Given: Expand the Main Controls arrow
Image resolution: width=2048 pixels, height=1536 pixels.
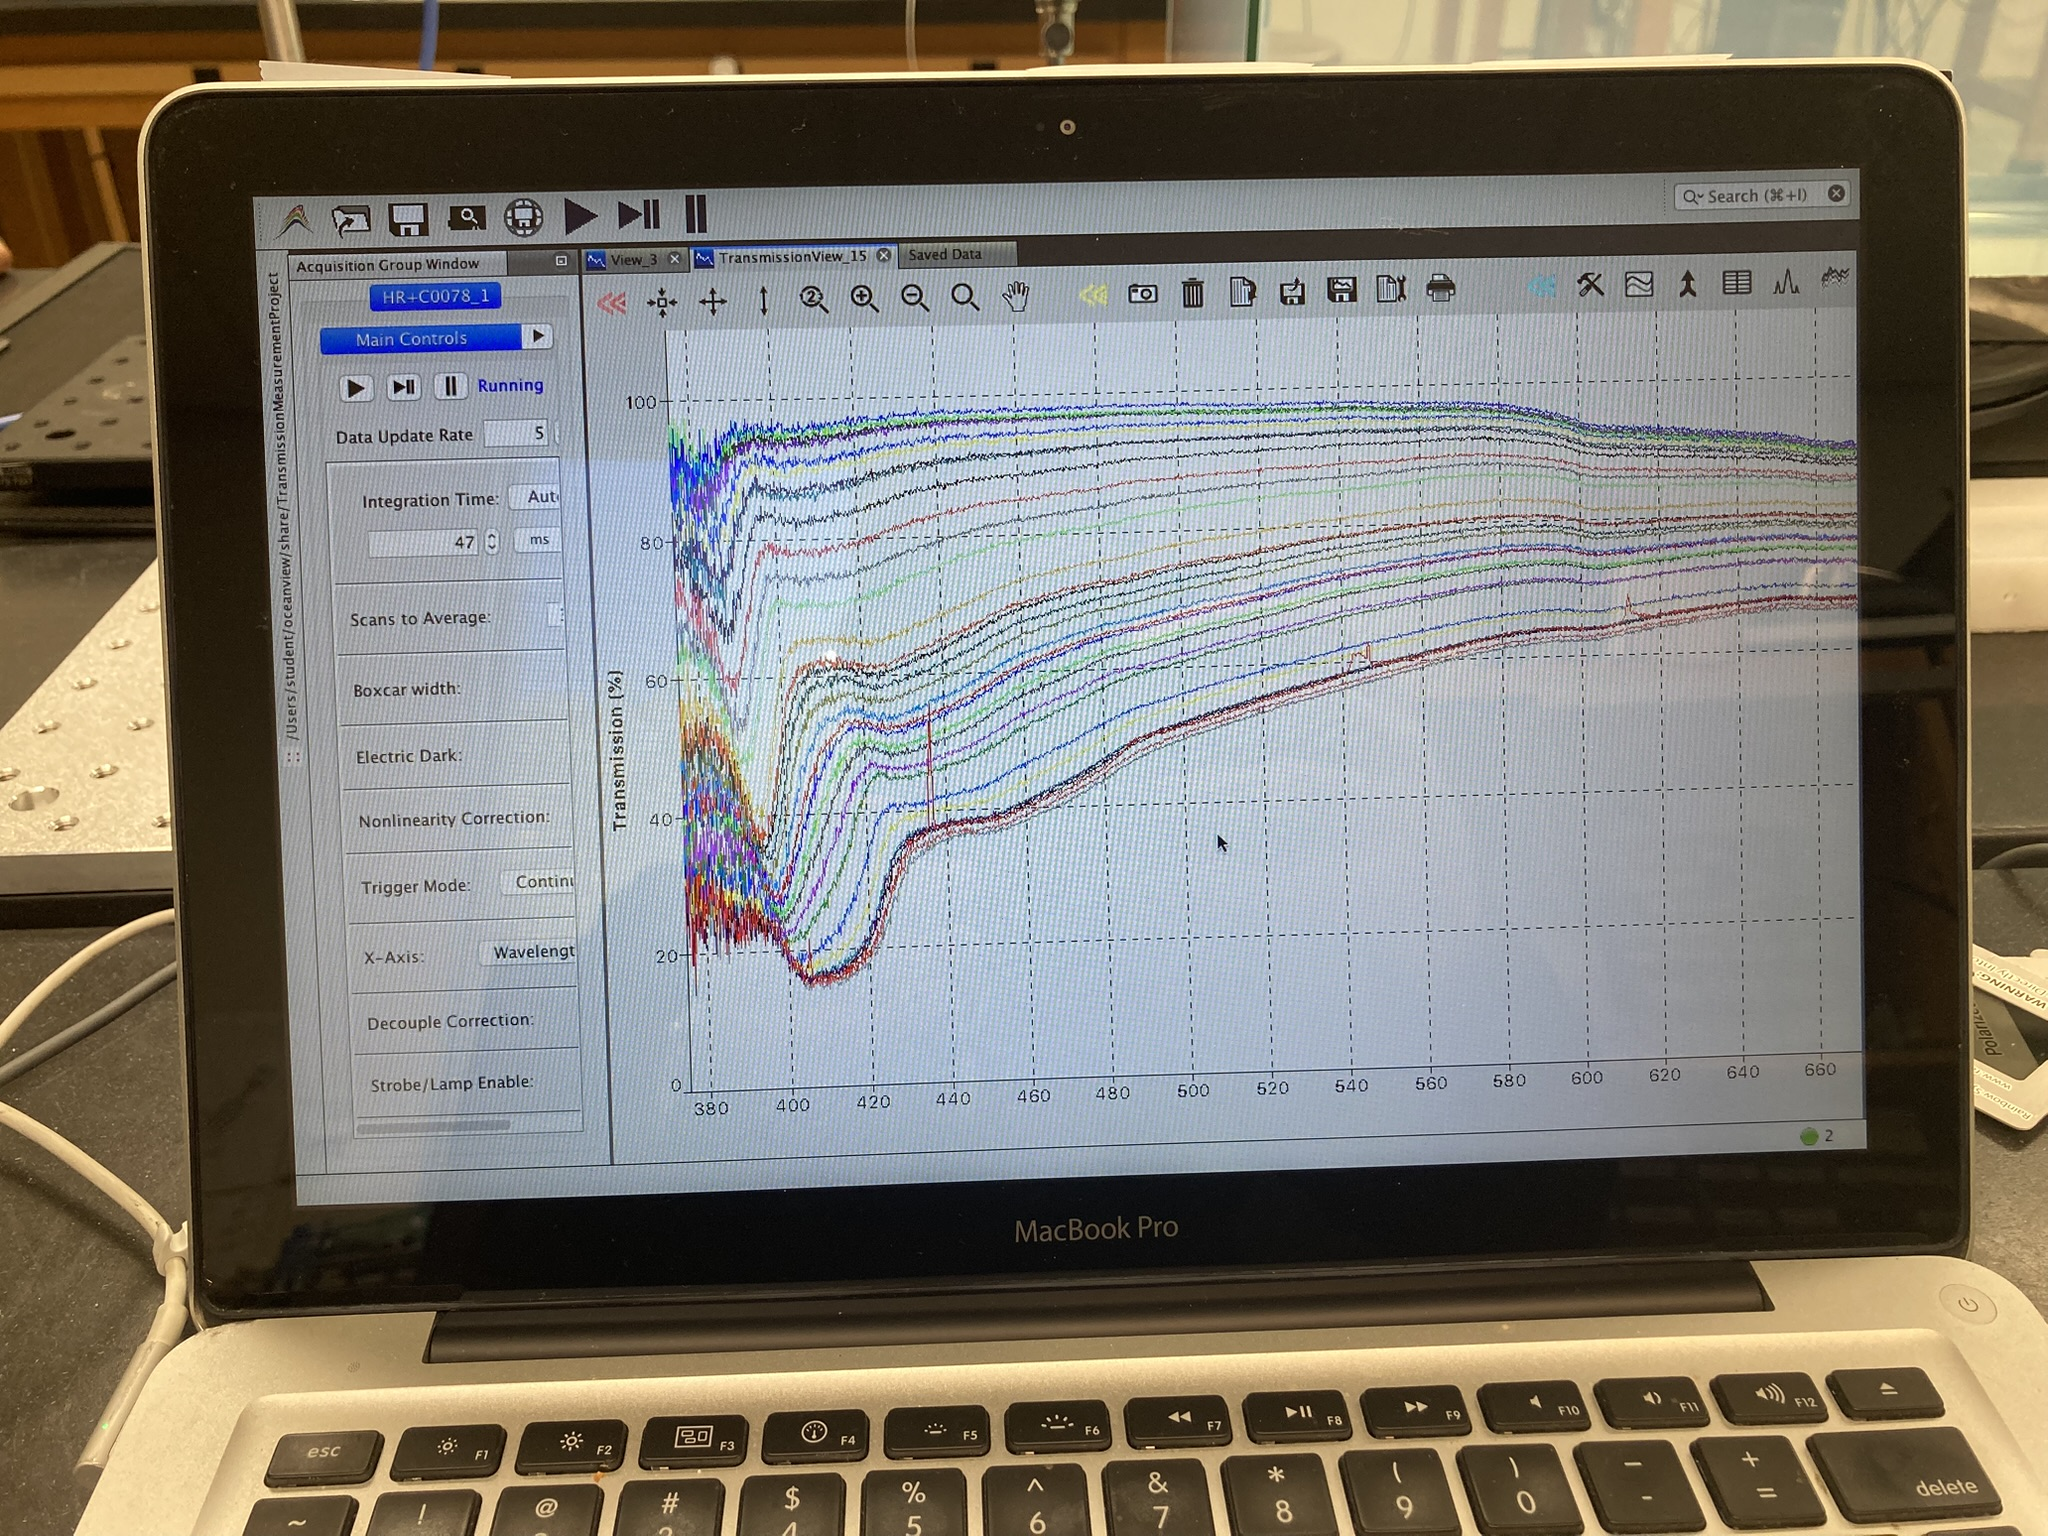Looking at the screenshot, I should [538, 337].
